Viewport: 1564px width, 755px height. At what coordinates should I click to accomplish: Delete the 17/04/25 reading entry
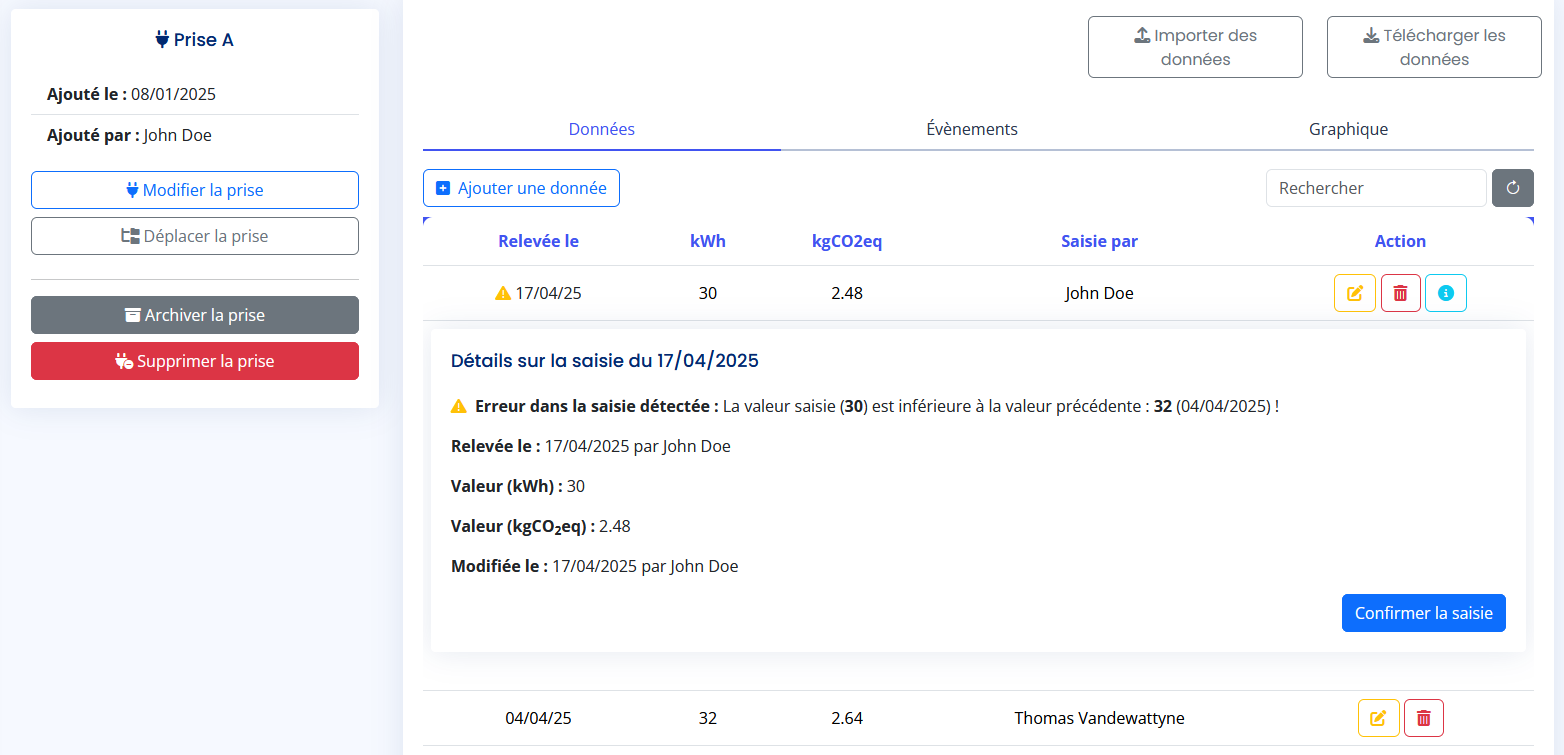click(x=1400, y=293)
